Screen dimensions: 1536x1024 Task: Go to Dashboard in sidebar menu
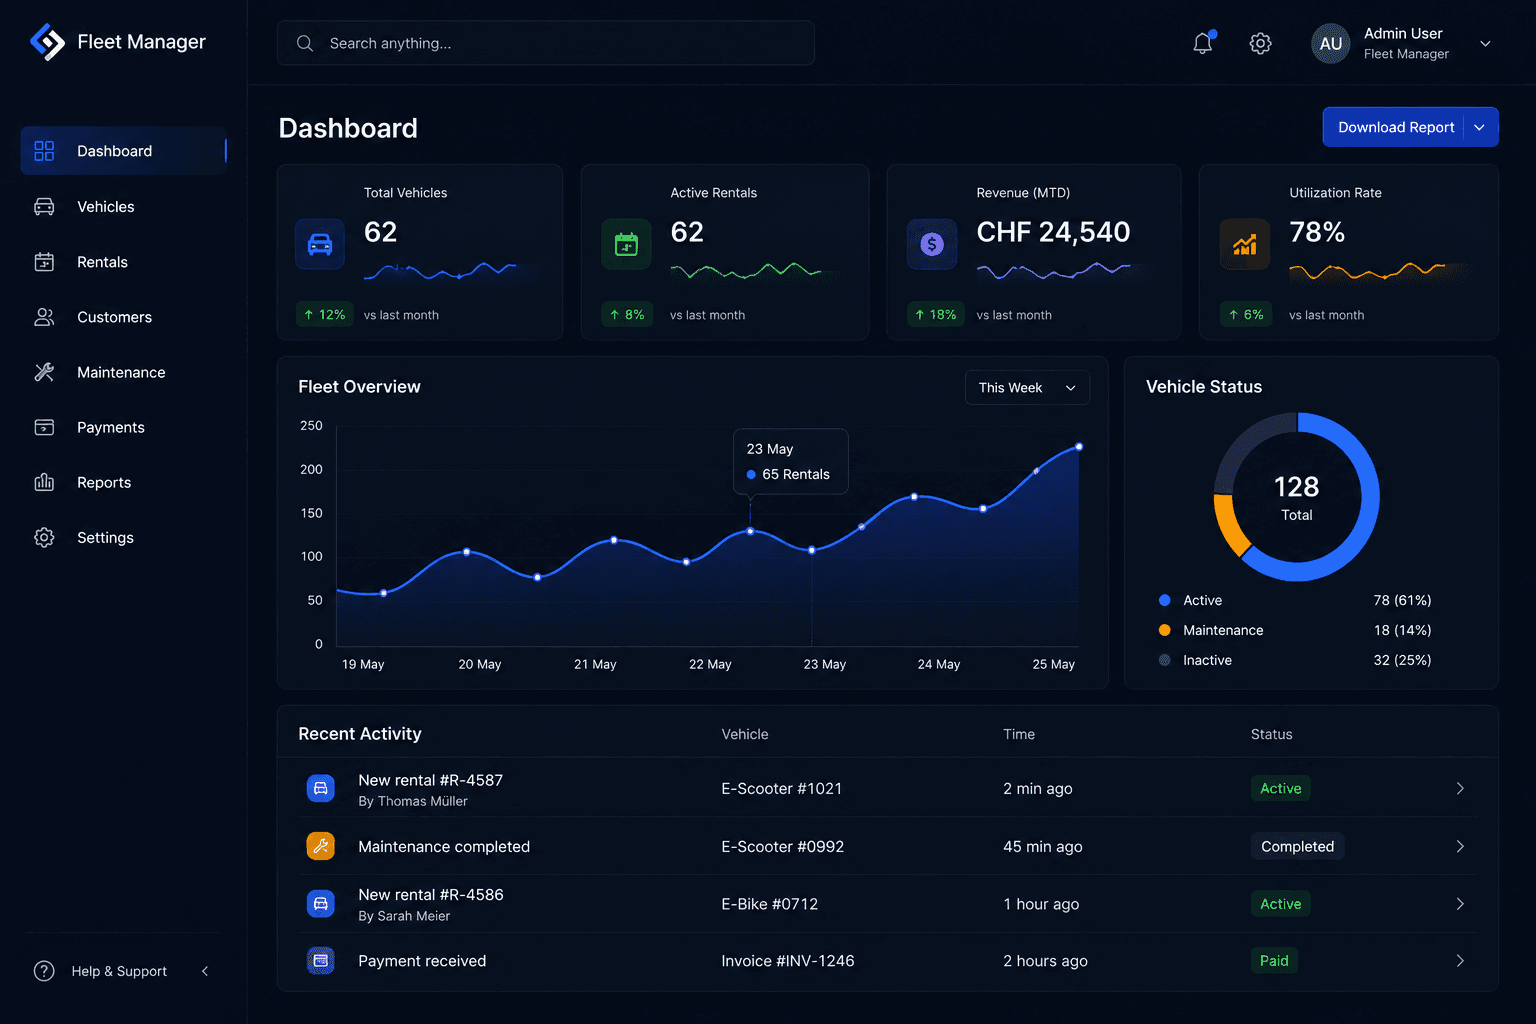click(124, 151)
